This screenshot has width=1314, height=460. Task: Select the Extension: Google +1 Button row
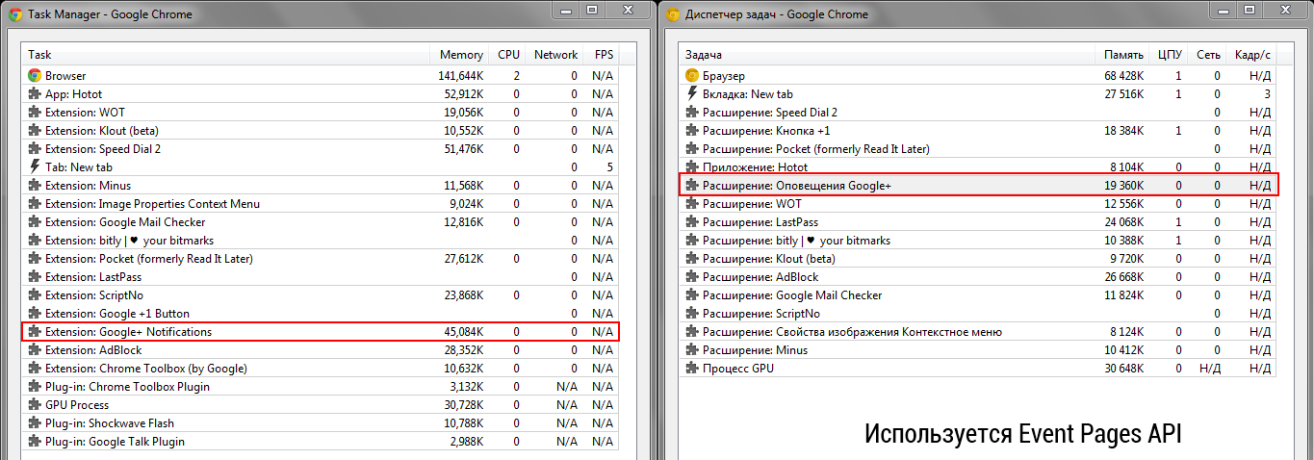(321, 313)
